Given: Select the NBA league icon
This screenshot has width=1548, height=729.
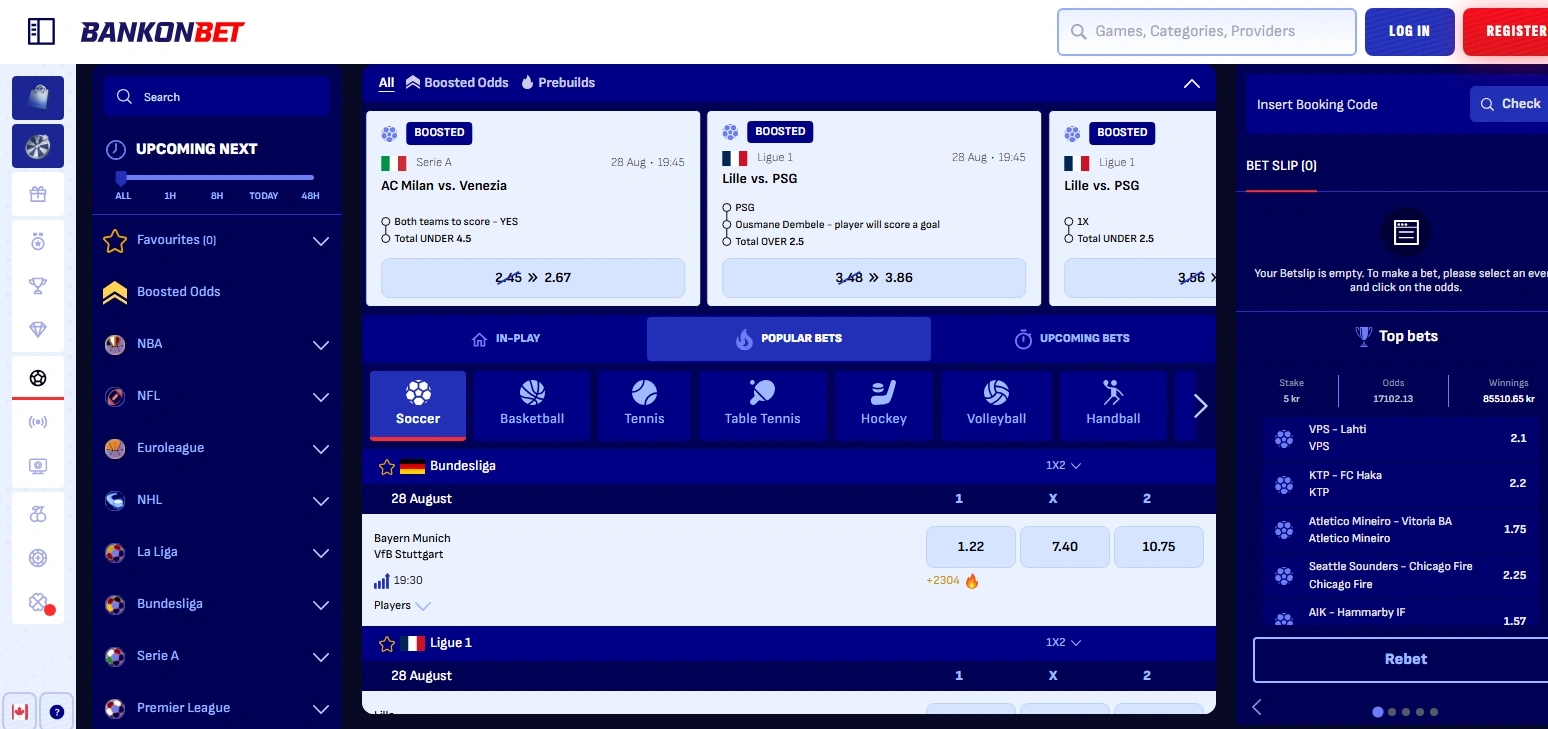Looking at the screenshot, I should tap(115, 344).
